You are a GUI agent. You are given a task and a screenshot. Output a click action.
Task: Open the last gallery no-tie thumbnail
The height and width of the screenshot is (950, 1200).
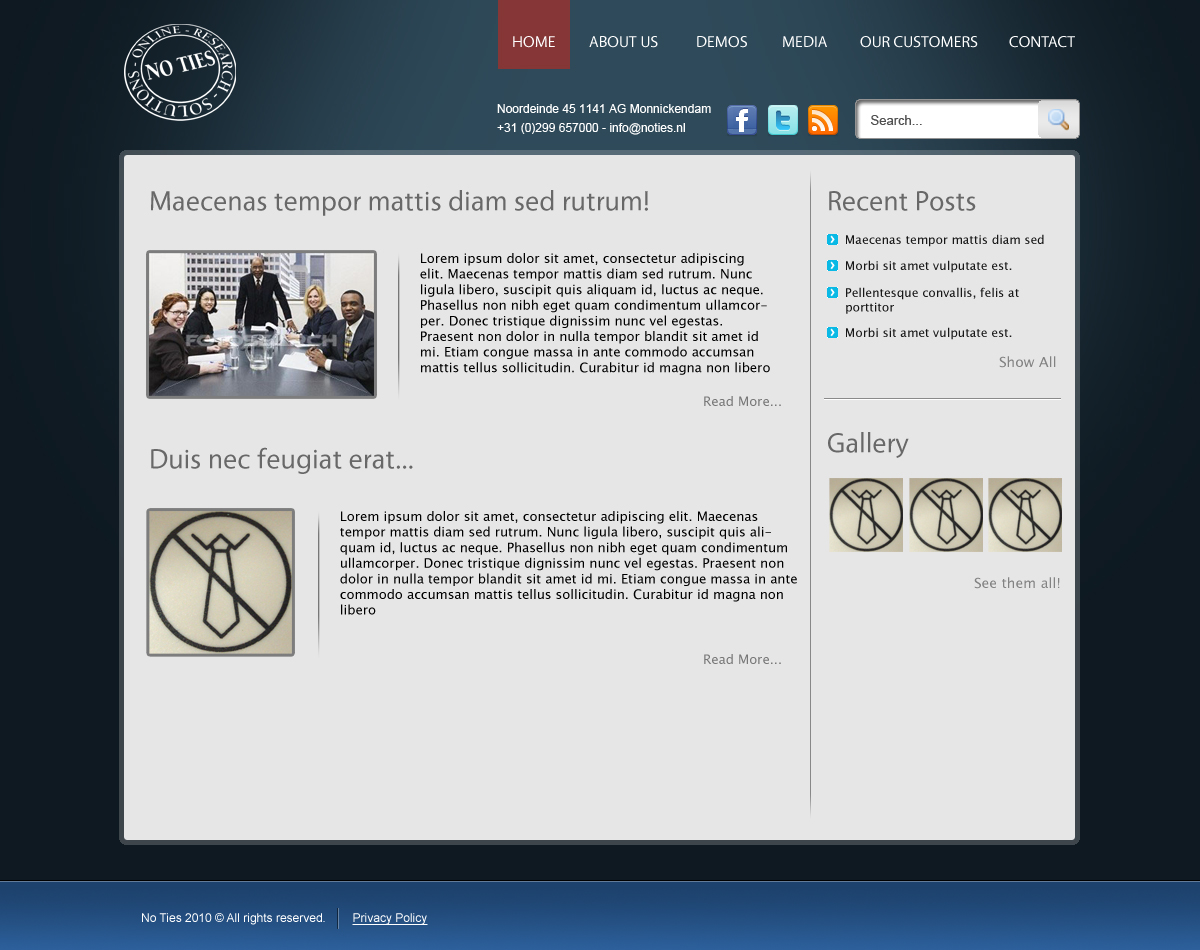(x=1025, y=515)
